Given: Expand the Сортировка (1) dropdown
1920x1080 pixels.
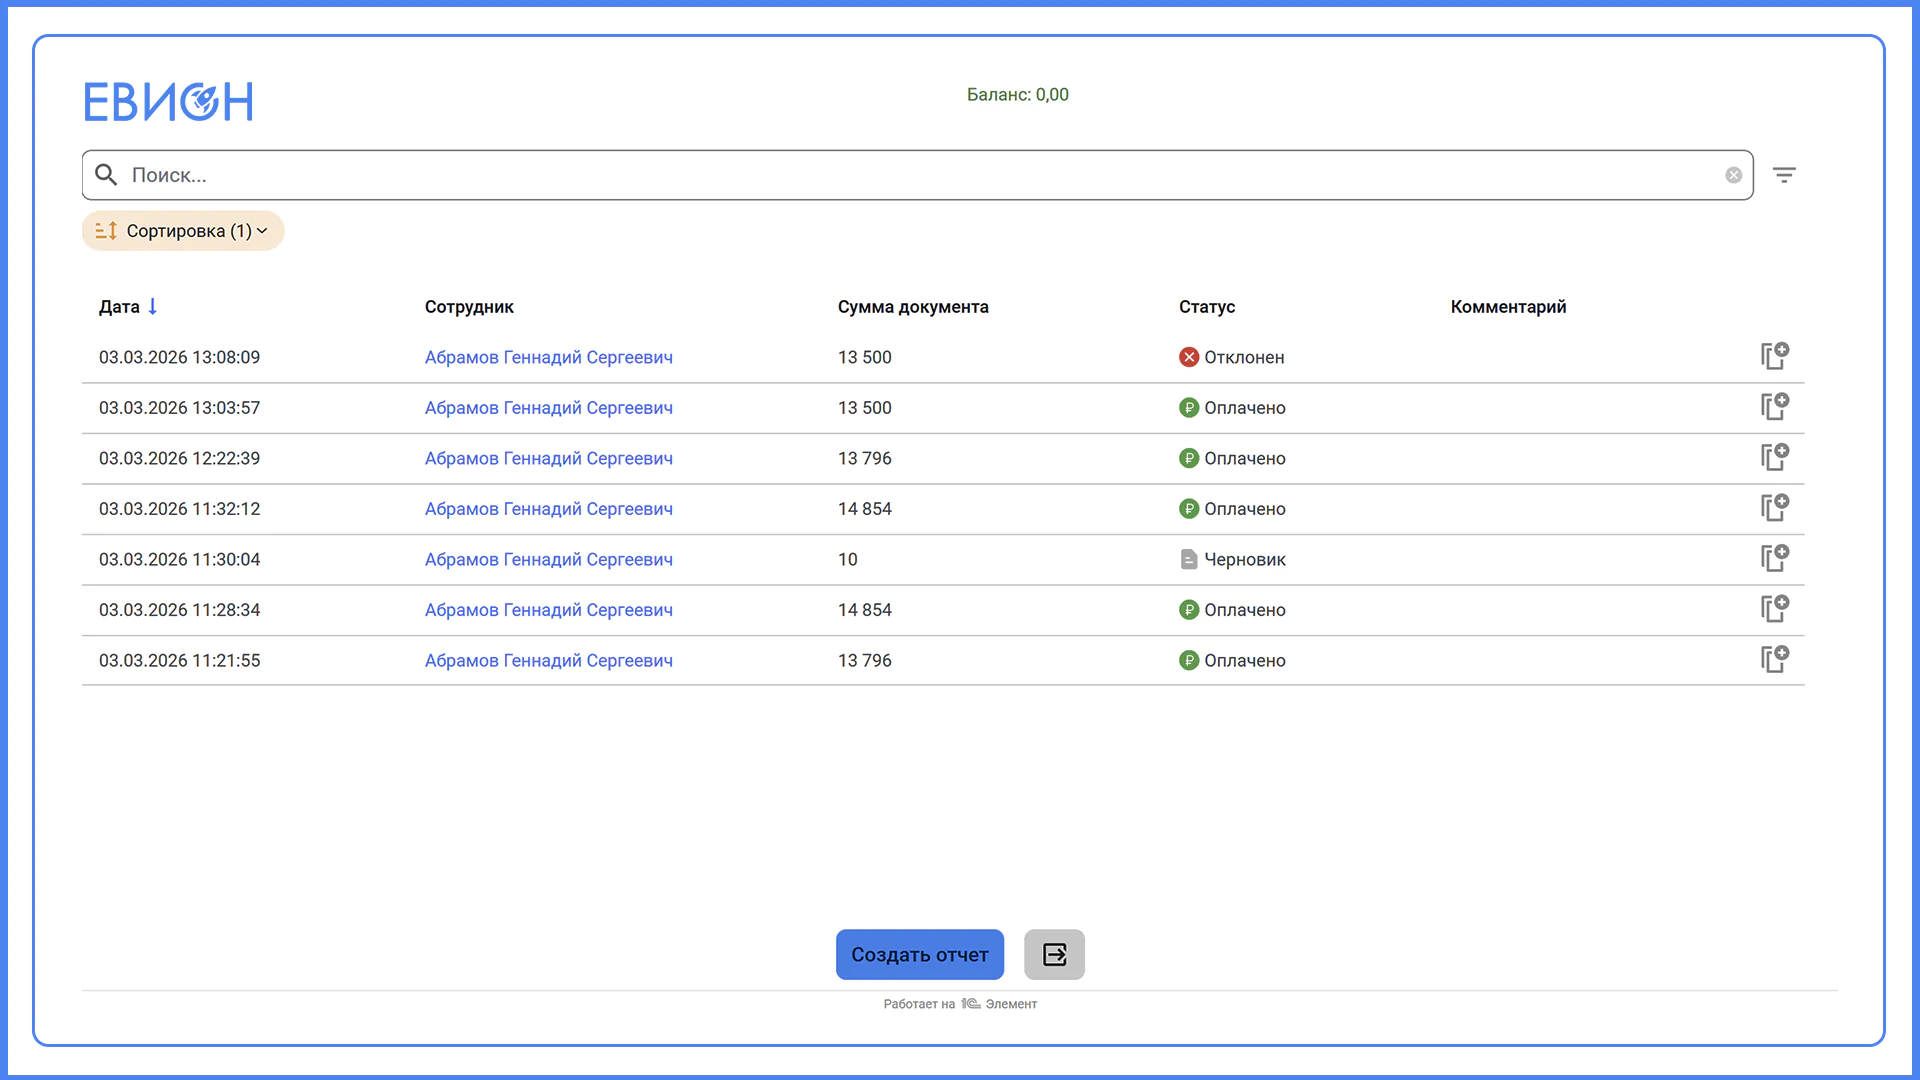Looking at the screenshot, I should (183, 231).
